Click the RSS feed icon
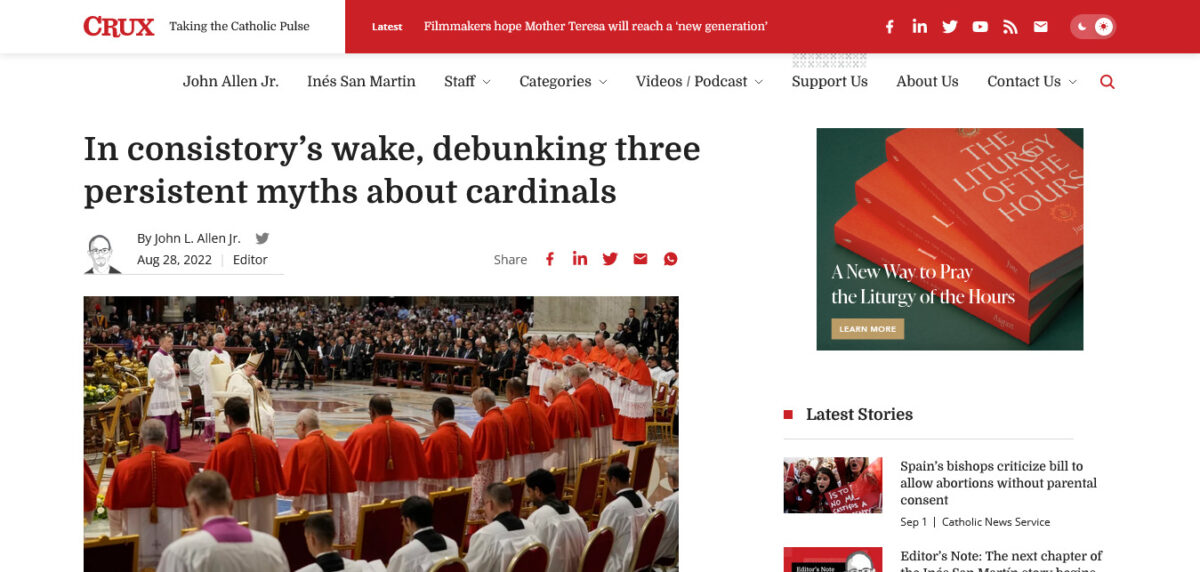Viewport: 1200px width, 572px height. pos(1010,27)
